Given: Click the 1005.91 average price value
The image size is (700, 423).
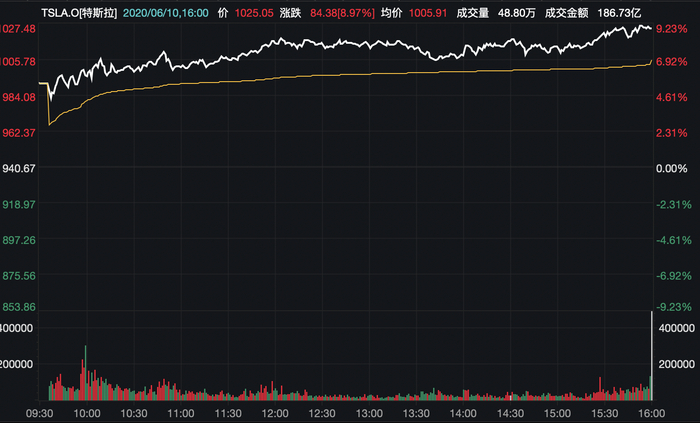Looking at the screenshot, I should point(428,13).
